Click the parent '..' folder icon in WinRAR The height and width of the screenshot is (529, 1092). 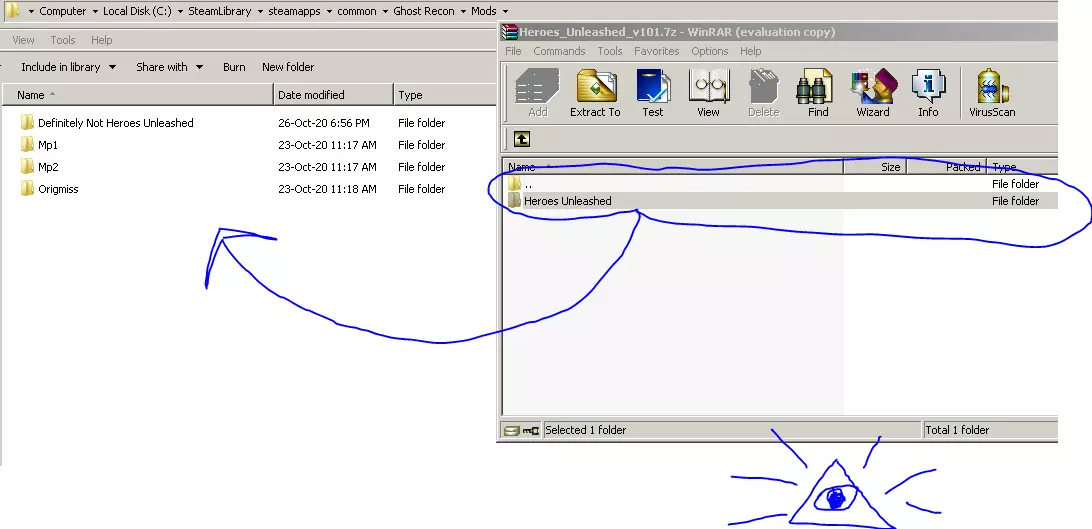pyautogui.click(x=515, y=184)
